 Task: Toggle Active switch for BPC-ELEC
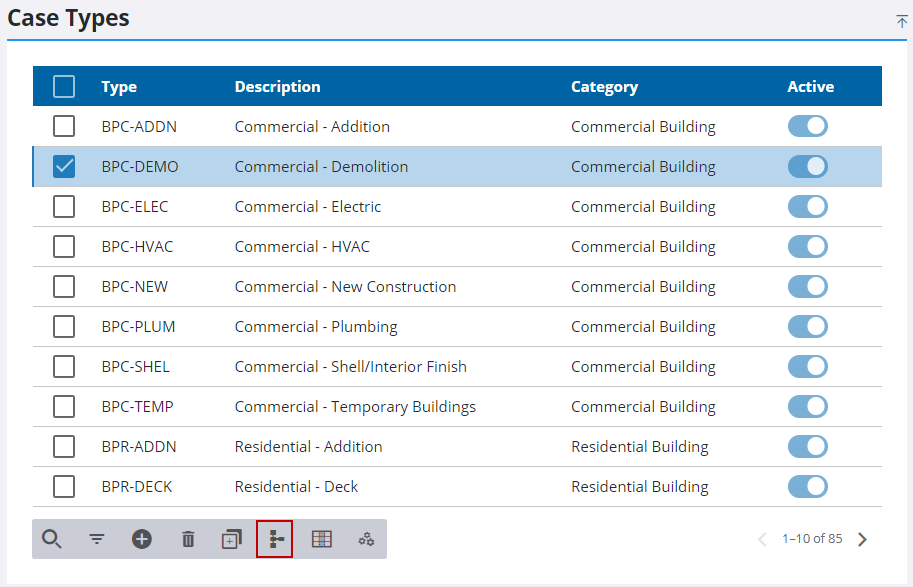(x=807, y=207)
